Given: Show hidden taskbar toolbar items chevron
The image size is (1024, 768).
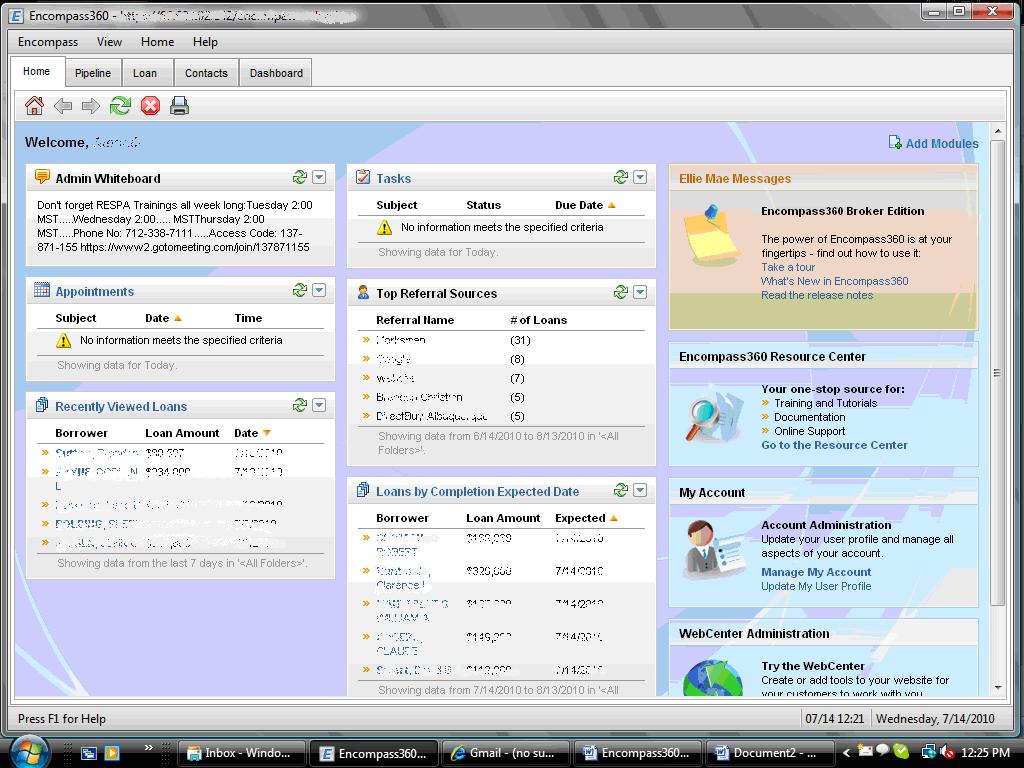Looking at the screenshot, I should pos(149,748).
